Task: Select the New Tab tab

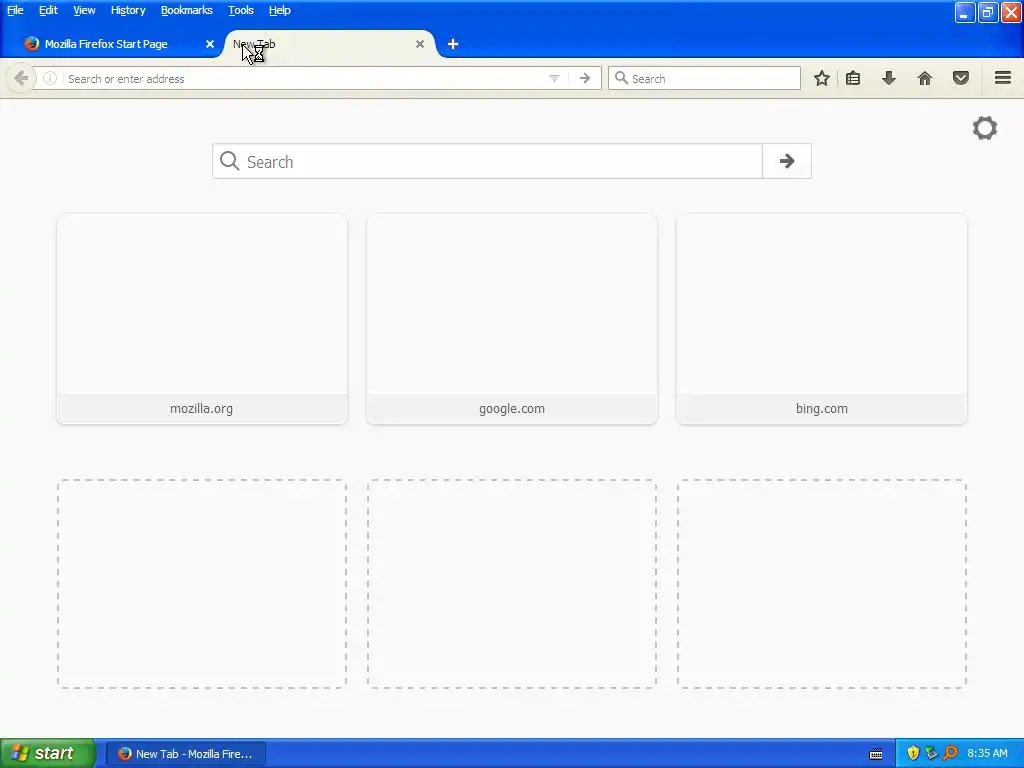Action: 330,44
